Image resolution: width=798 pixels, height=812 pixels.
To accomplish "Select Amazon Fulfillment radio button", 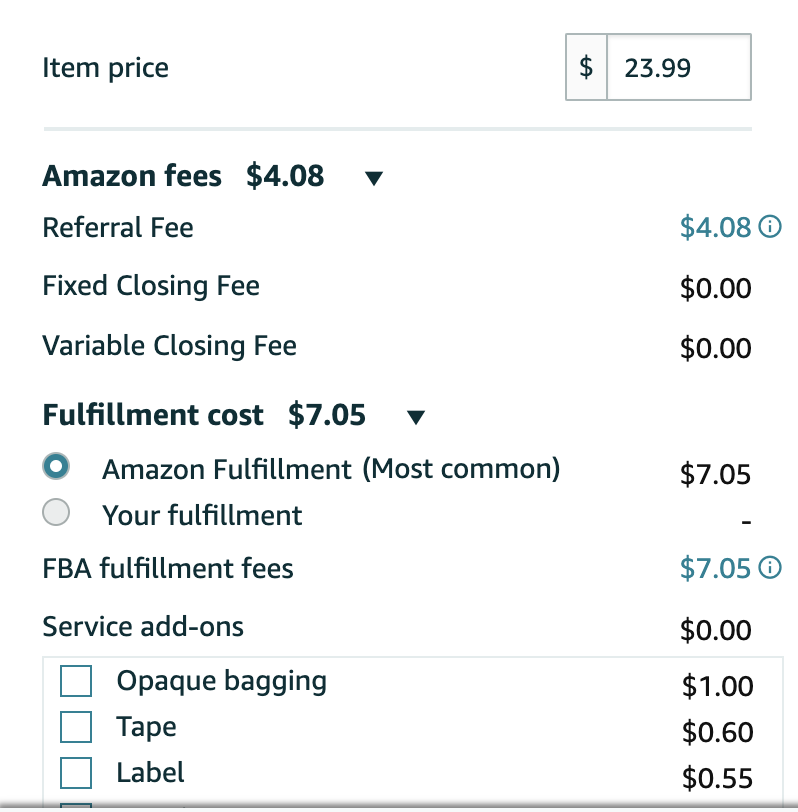I will click(56, 466).
